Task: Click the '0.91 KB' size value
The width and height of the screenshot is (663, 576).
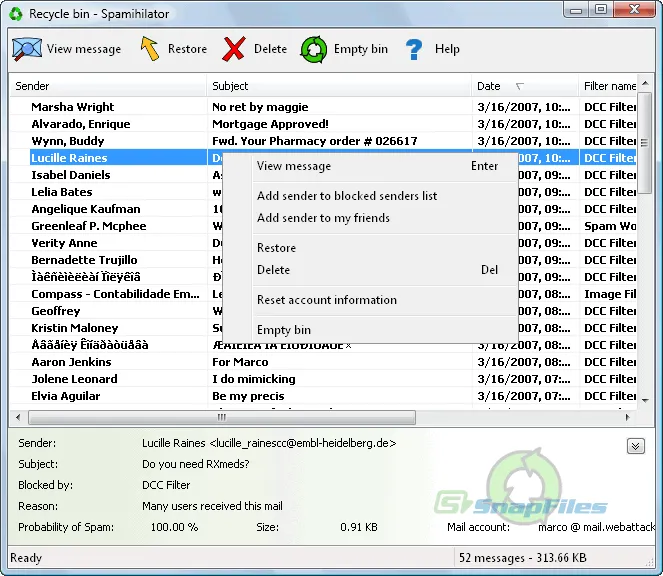Action: pyautogui.click(x=359, y=527)
